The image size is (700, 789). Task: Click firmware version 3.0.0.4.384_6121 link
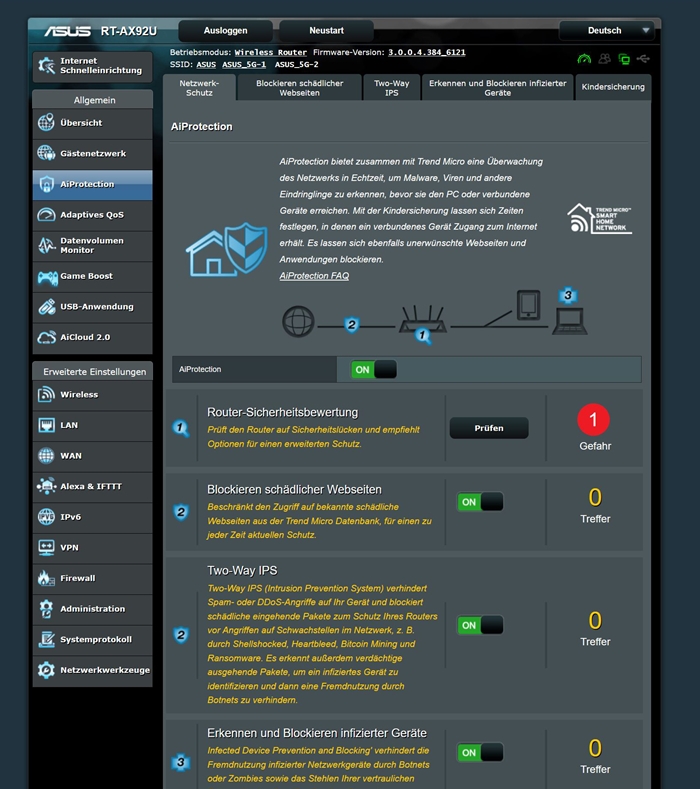(x=427, y=52)
